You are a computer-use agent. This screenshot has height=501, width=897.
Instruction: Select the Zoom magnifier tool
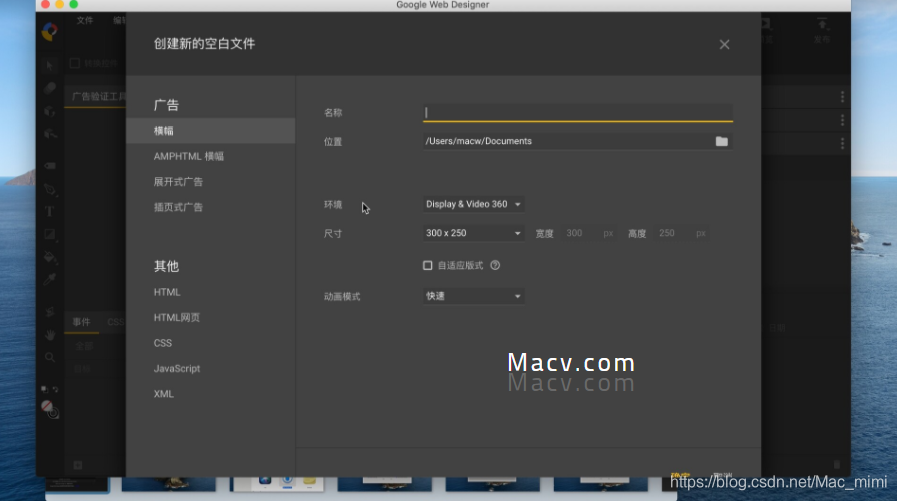(50, 357)
